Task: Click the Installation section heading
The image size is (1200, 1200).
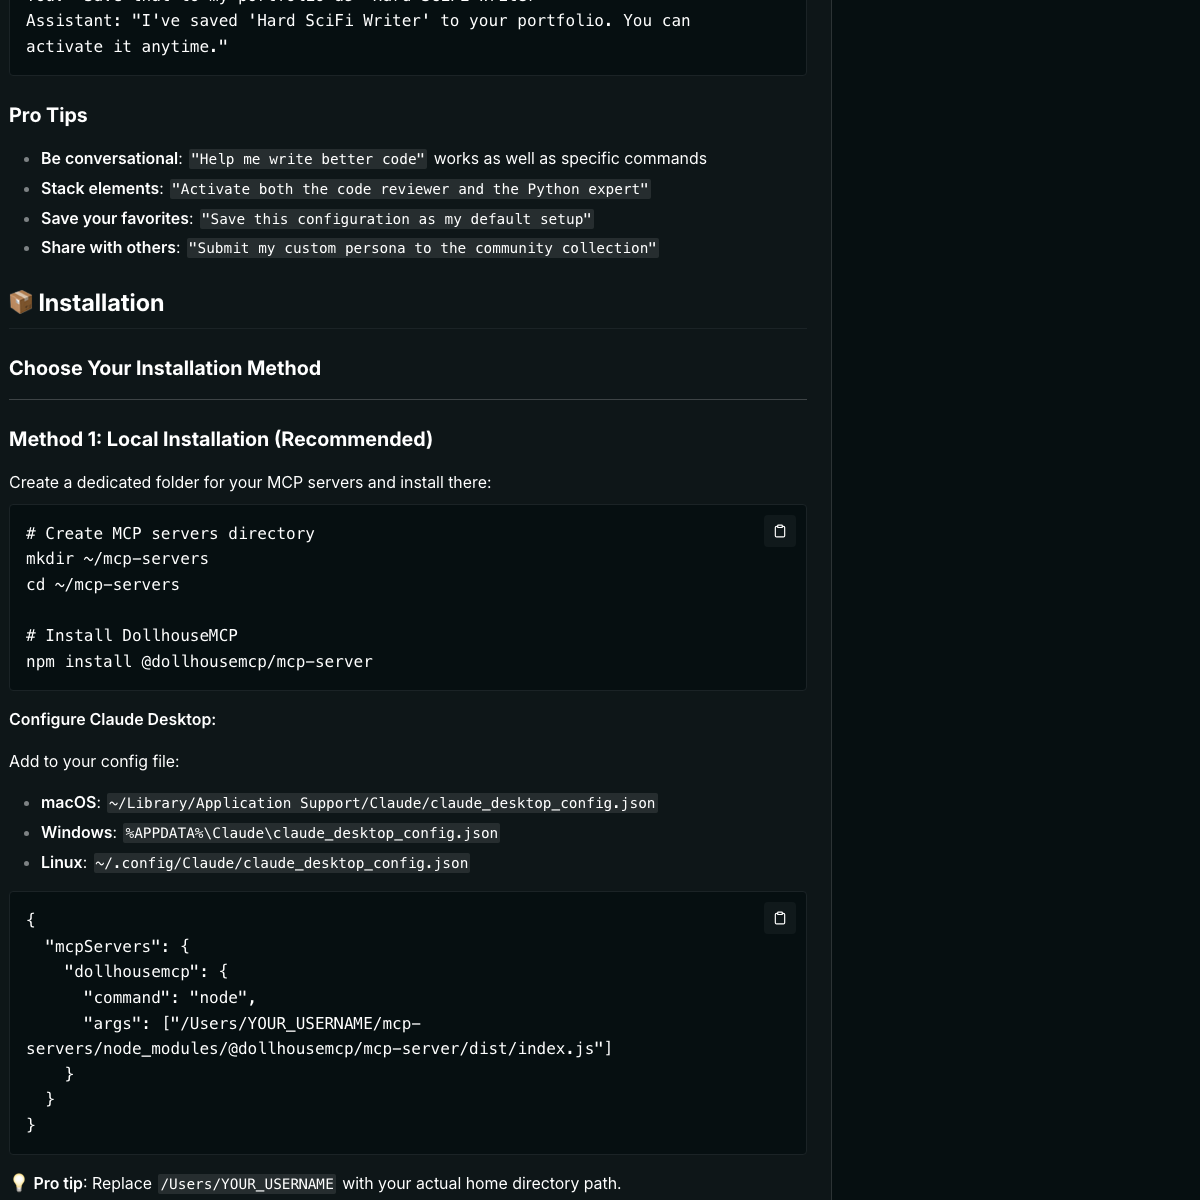Action: click(101, 303)
